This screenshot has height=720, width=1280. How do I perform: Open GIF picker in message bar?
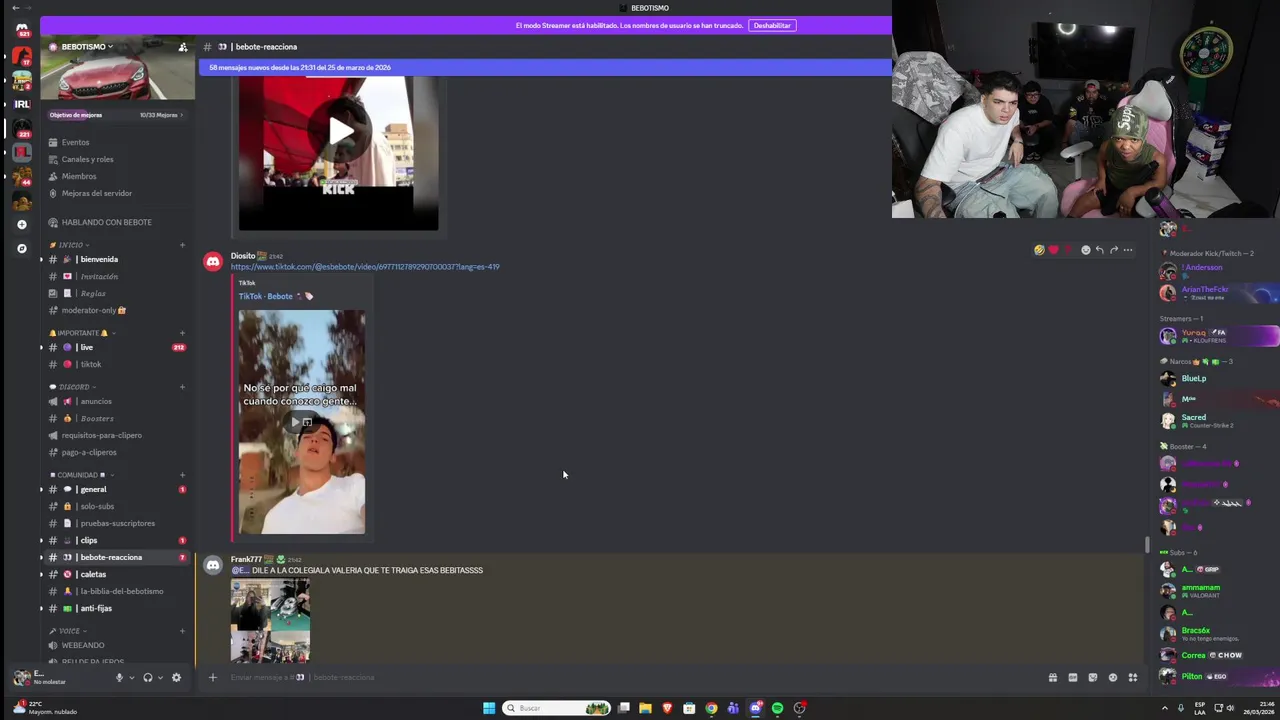click(1072, 677)
